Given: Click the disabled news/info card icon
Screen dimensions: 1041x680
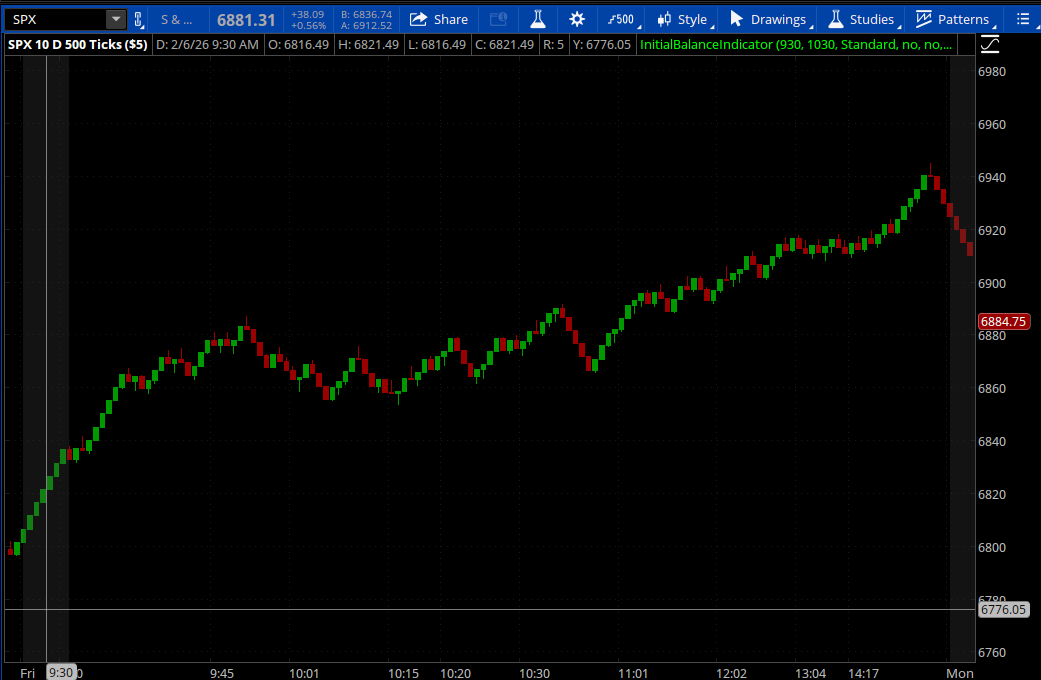Looking at the screenshot, I should pyautogui.click(x=498, y=19).
